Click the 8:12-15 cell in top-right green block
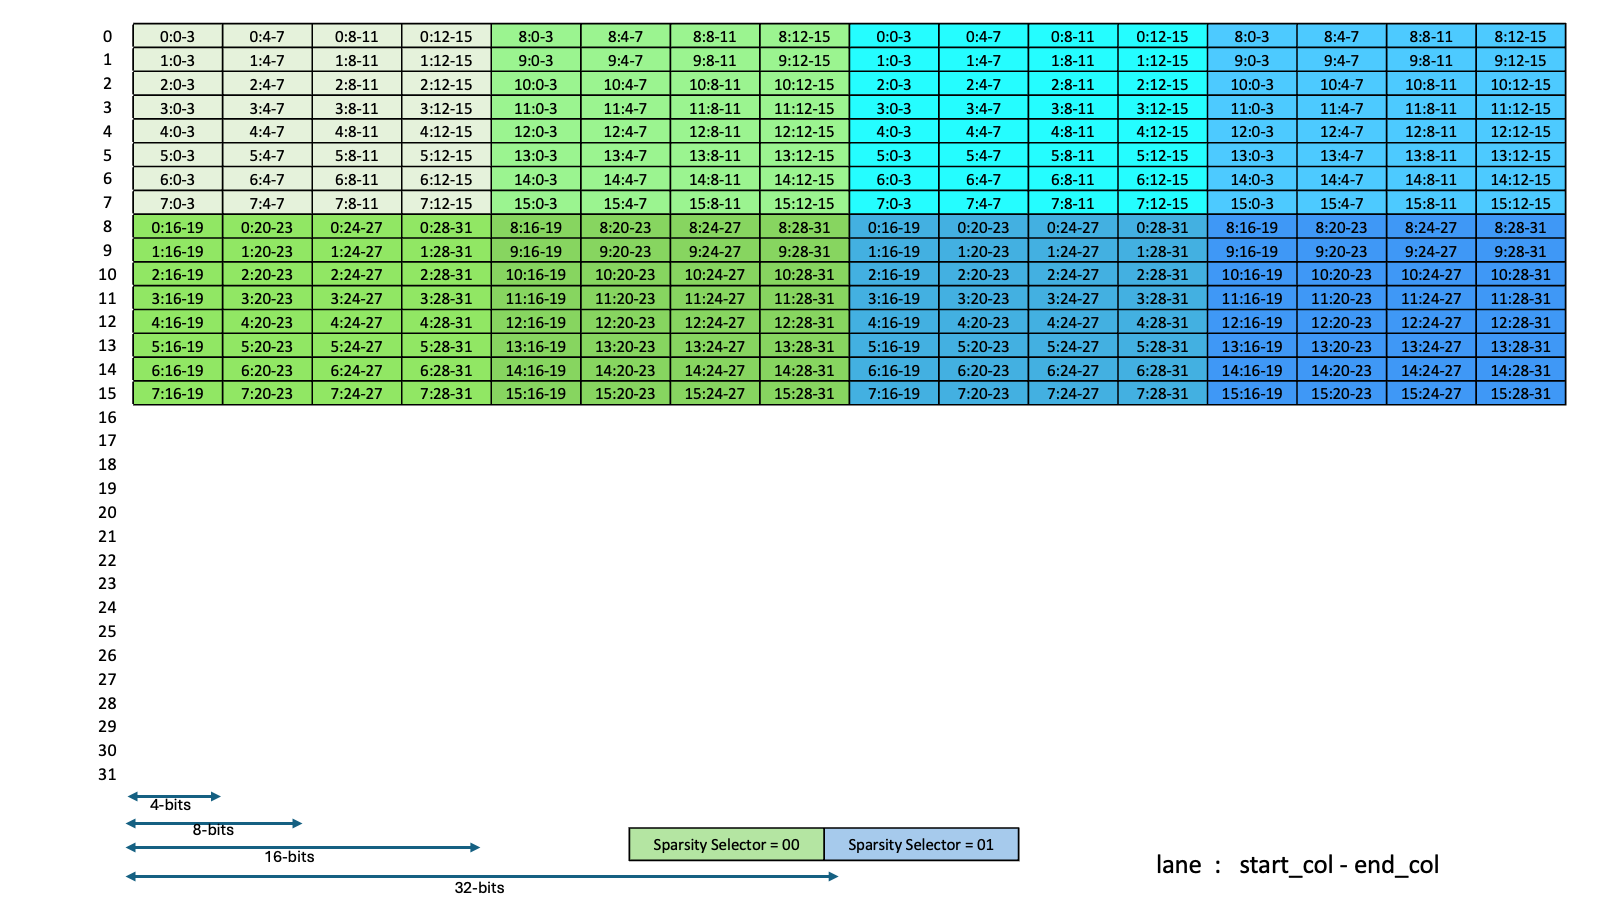 805,35
